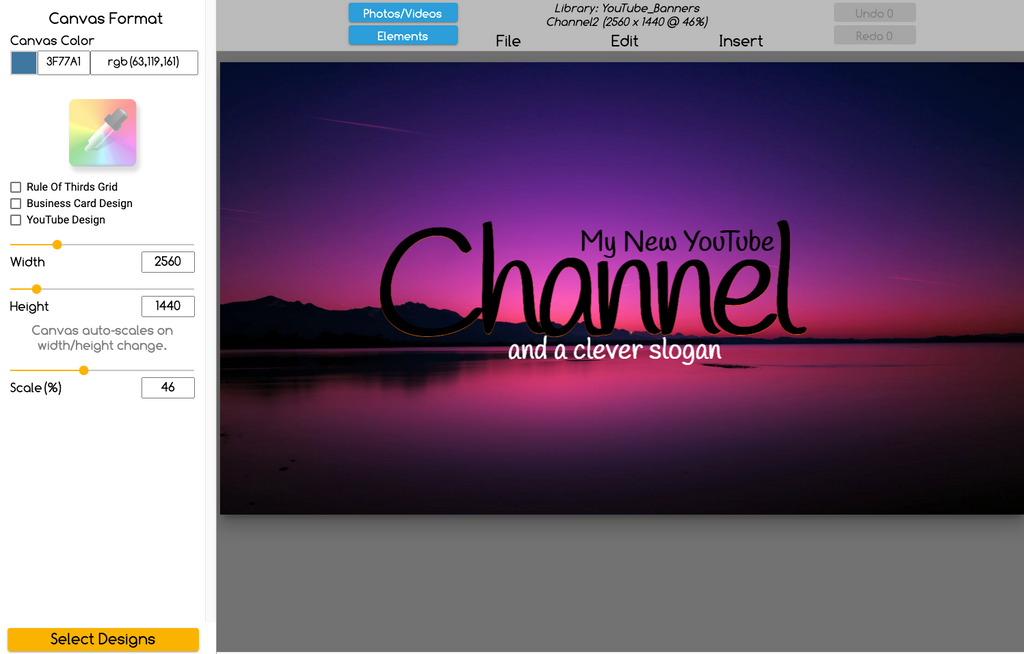The height and width of the screenshot is (654, 1024).
Task: Click the Redo 0 button
Action: 874,36
